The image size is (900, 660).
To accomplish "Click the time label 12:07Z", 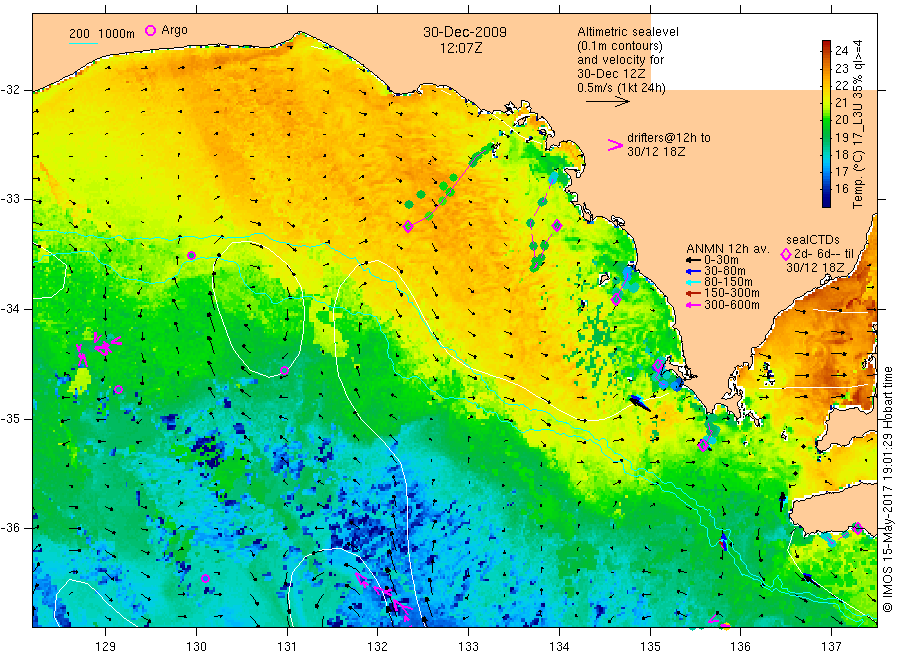I will pyautogui.click(x=461, y=48).
